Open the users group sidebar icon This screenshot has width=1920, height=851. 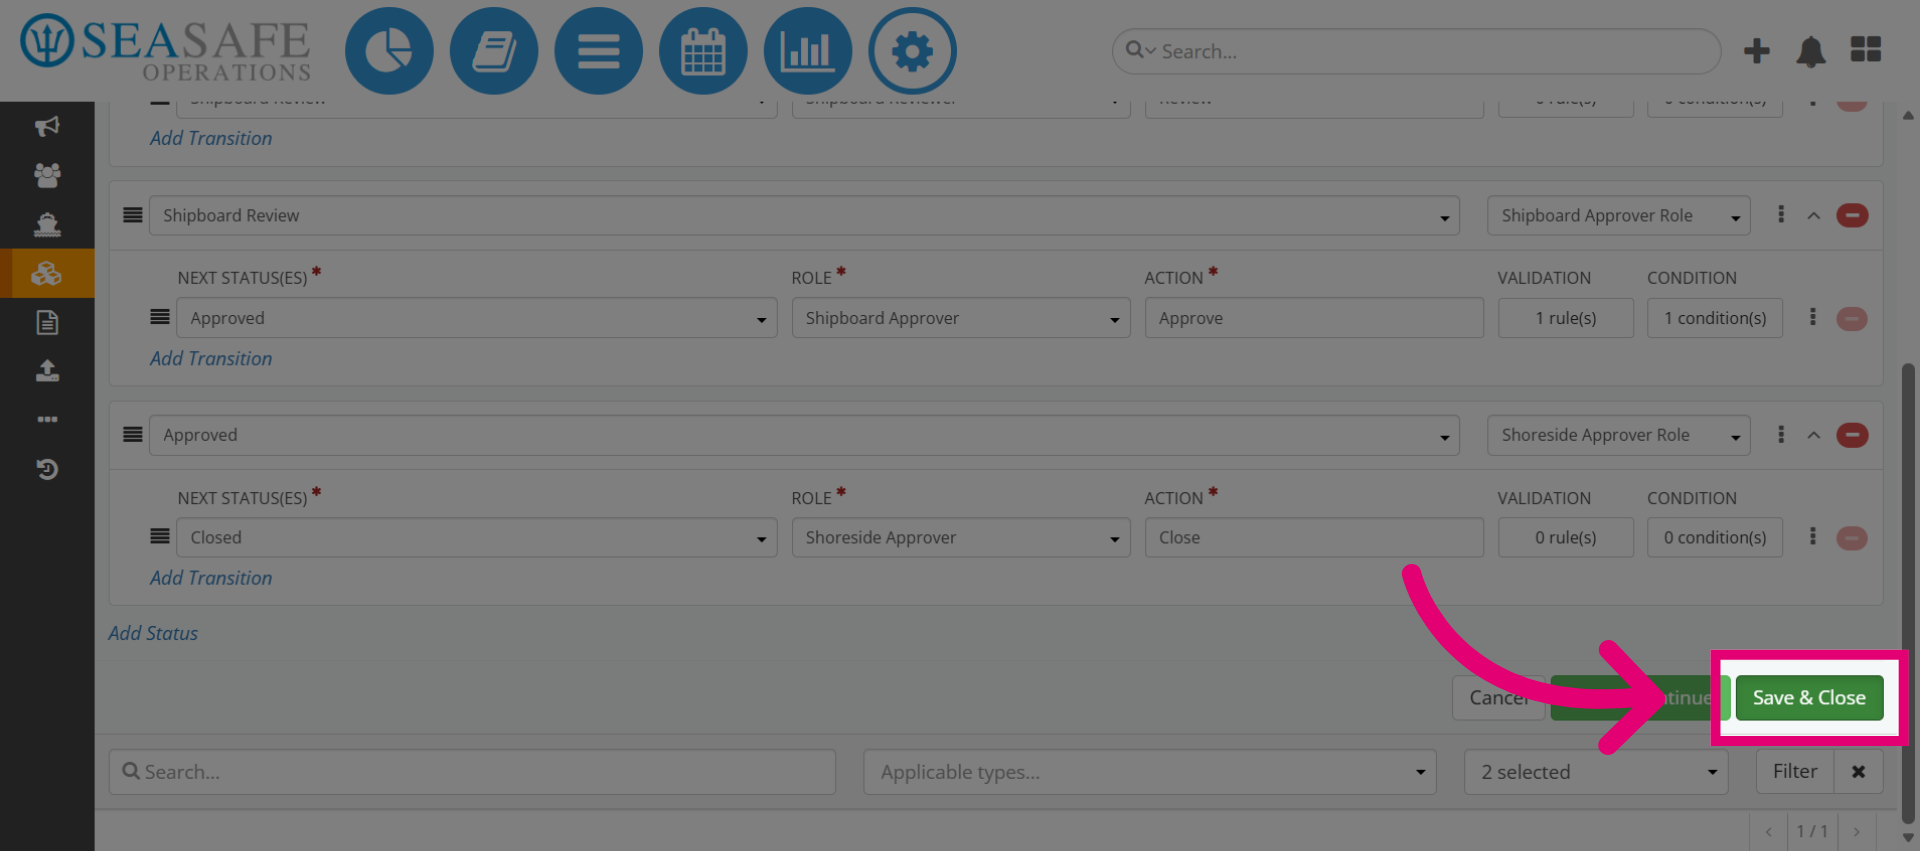click(x=47, y=175)
